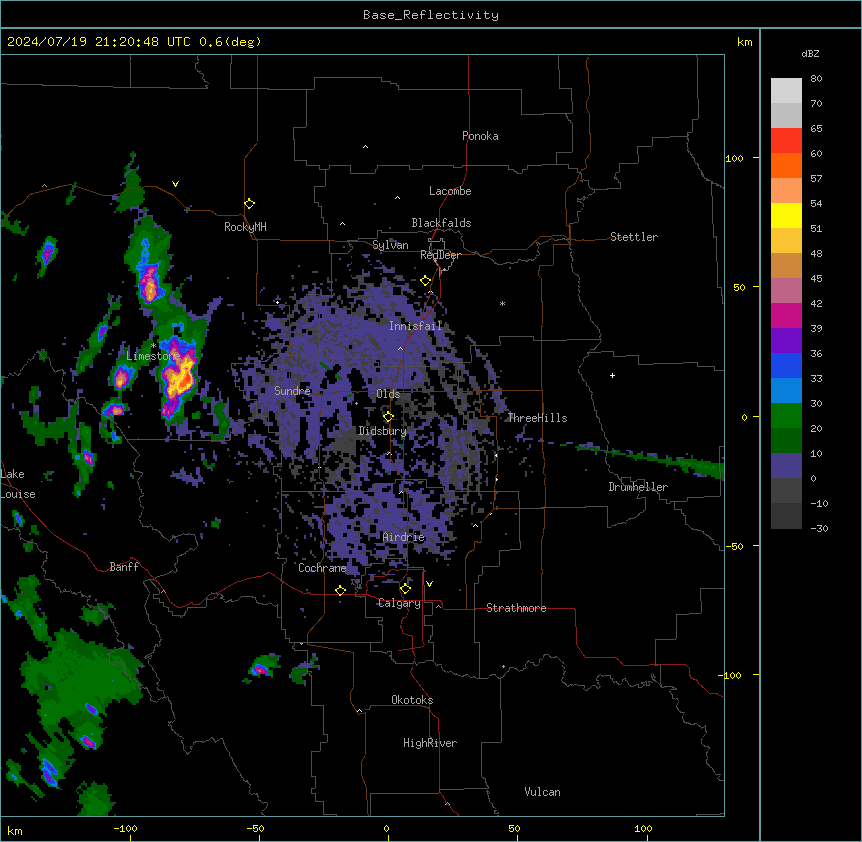Click the Calgary city label
The image size is (862, 842).
[x=399, y=603]
